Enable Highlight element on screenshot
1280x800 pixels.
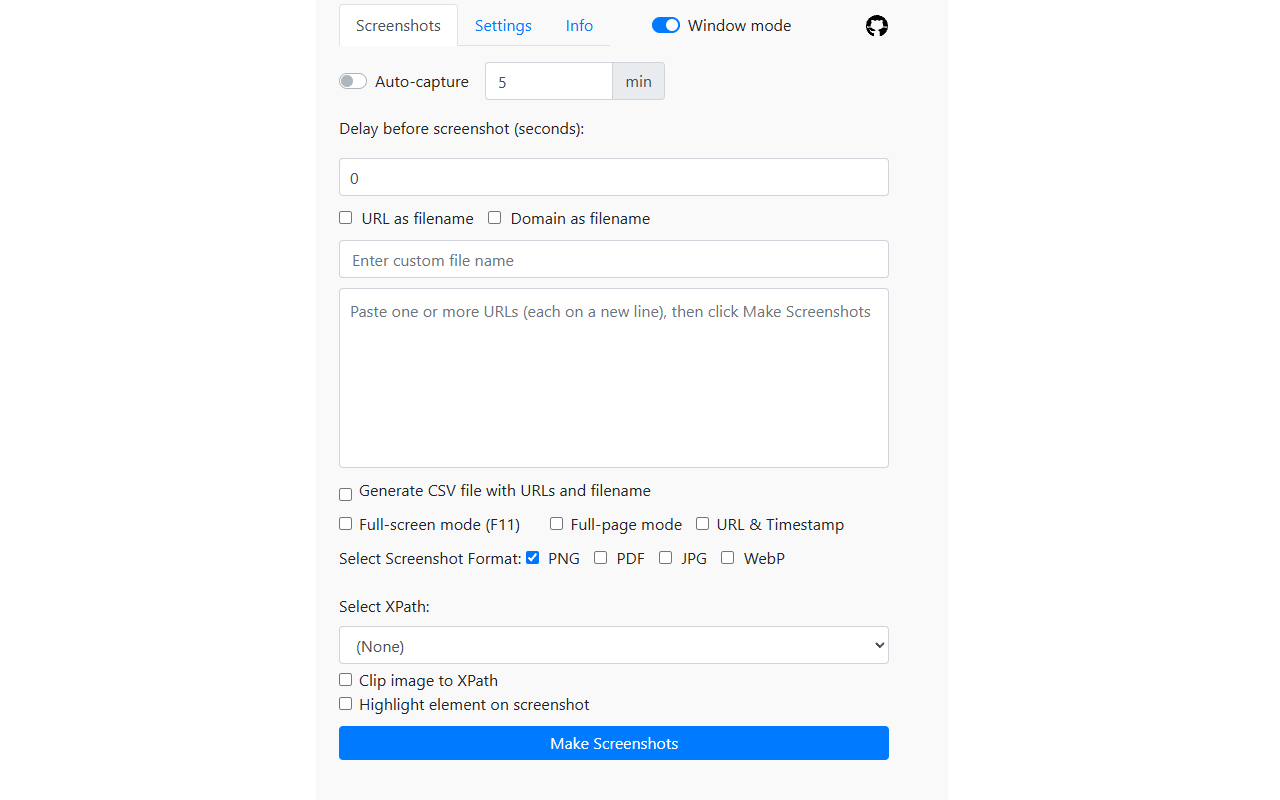click(x=345, y=703)
